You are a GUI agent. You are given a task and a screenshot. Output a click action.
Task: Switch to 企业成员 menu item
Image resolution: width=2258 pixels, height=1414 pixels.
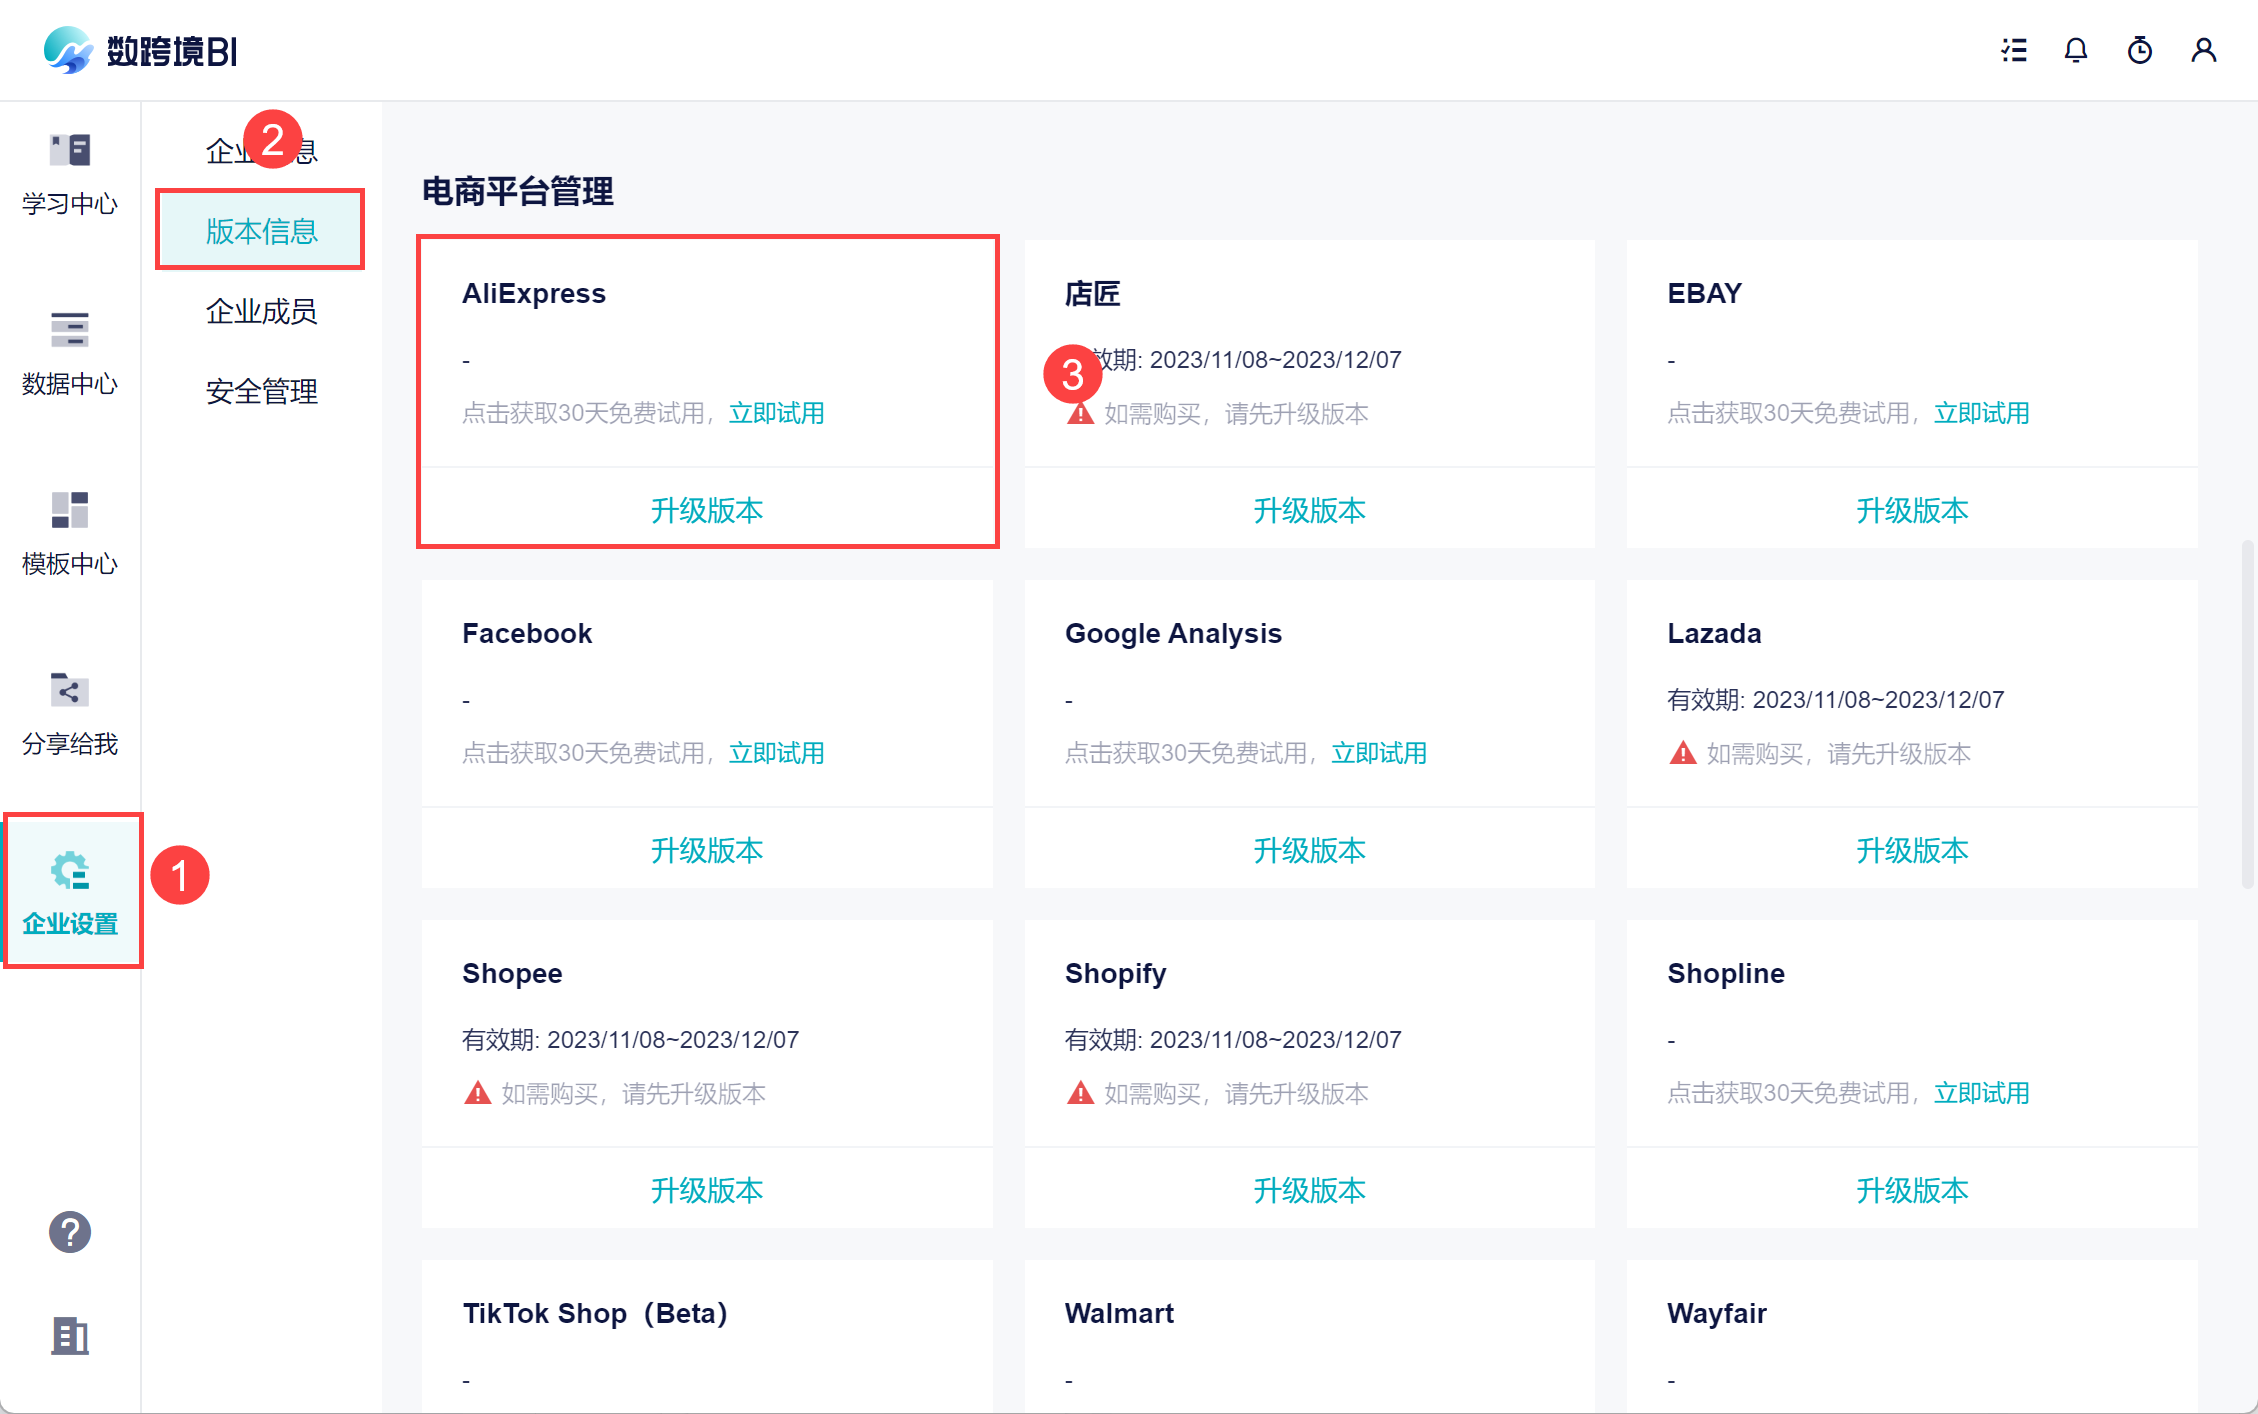point(261,311)
